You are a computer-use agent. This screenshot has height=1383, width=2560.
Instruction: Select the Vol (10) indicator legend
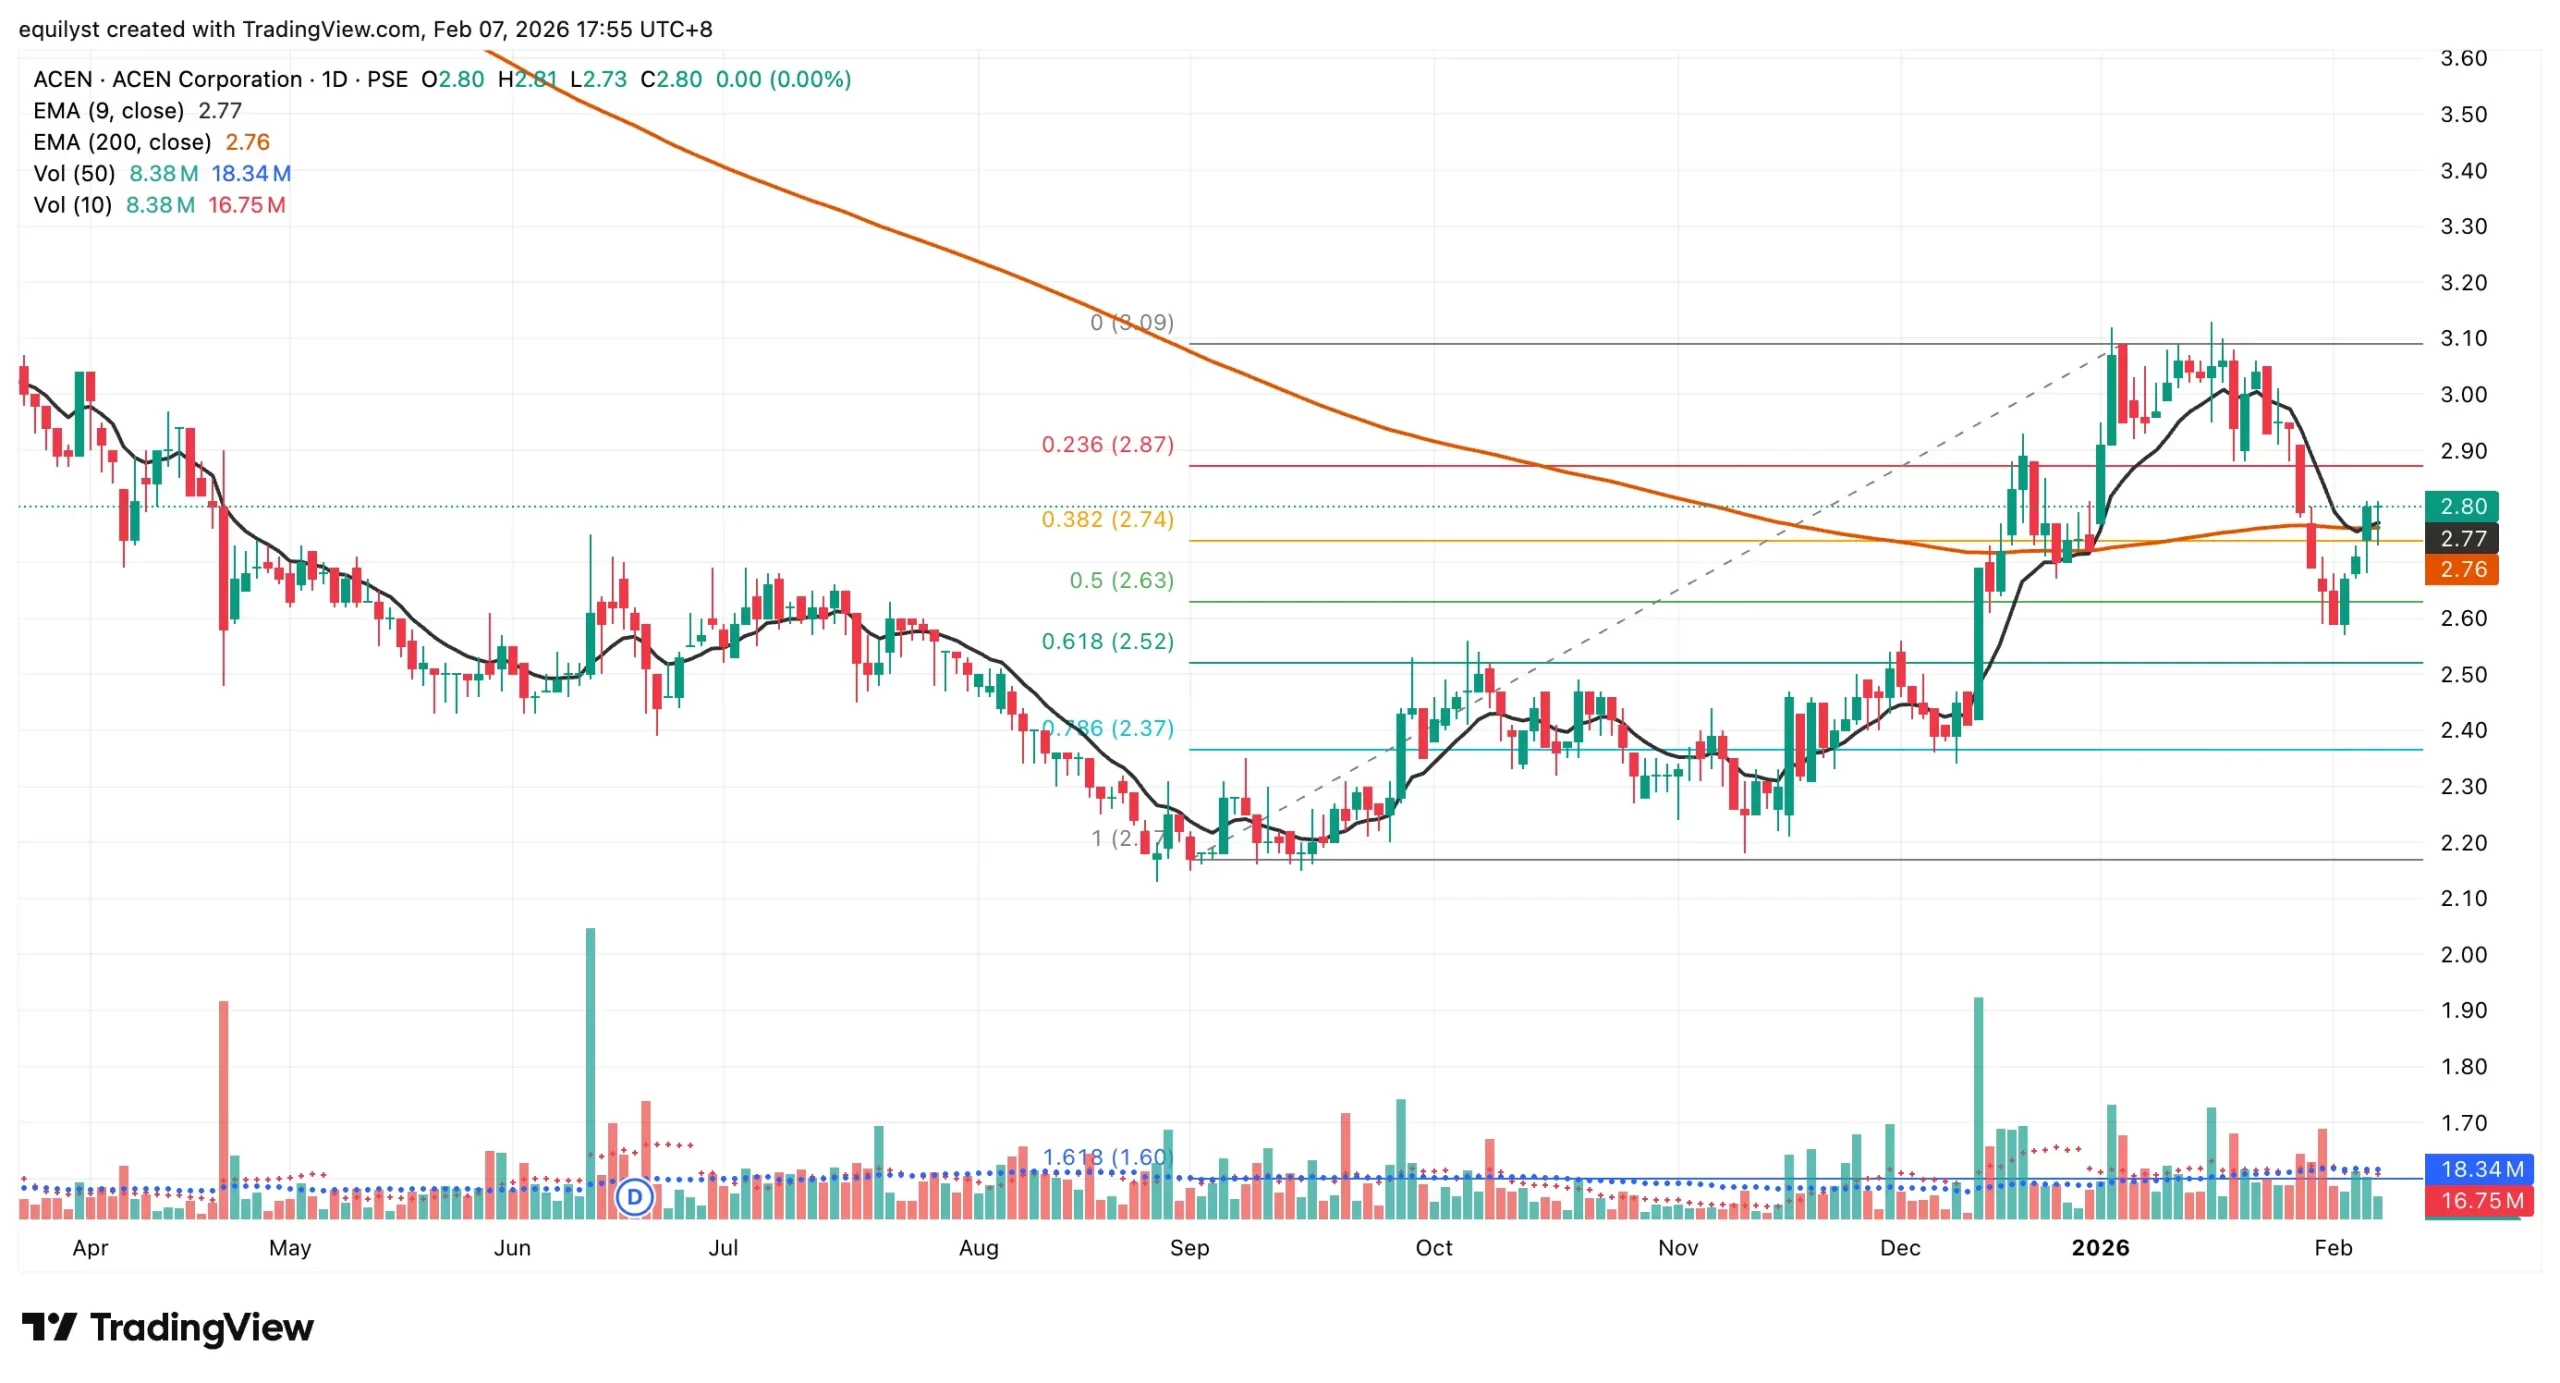point(72,205)
